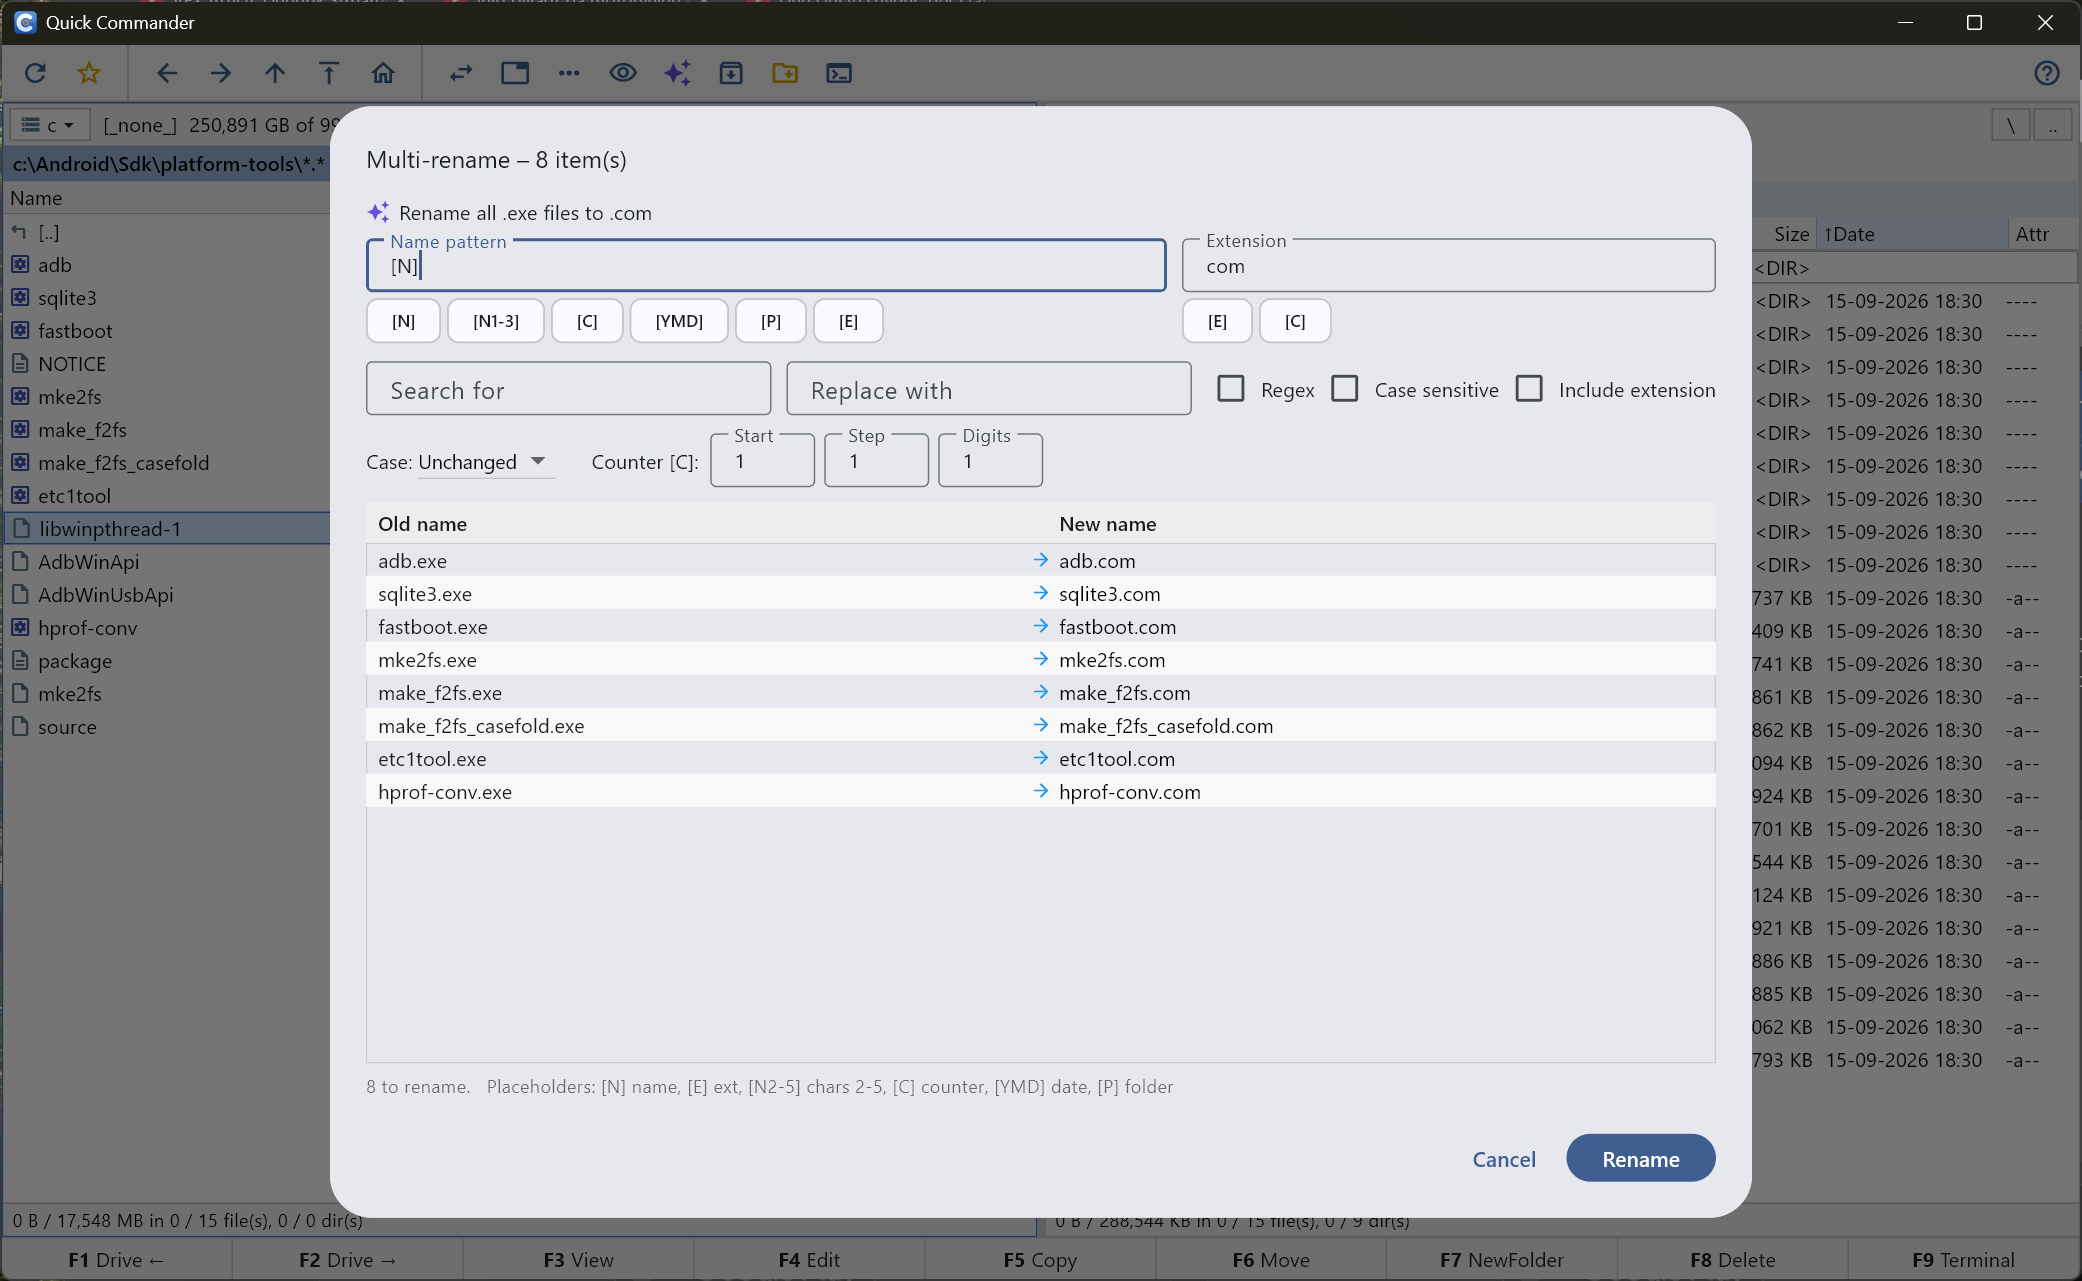Viewport: 2082px width, 1281px height.
Task: Go back with the left arrow icon
Action: tap(167, 73)
